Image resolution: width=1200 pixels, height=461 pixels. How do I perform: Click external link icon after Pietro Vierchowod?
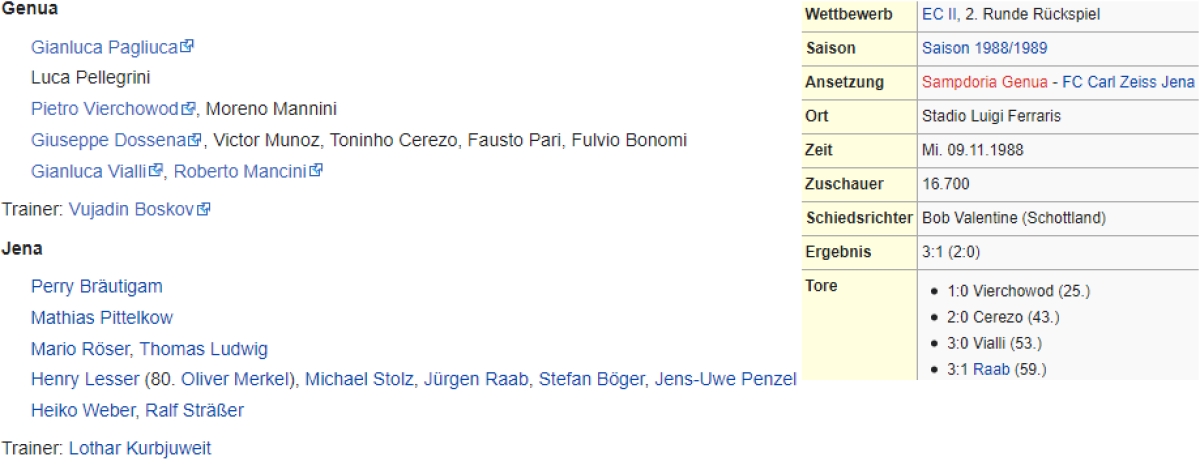188,108
